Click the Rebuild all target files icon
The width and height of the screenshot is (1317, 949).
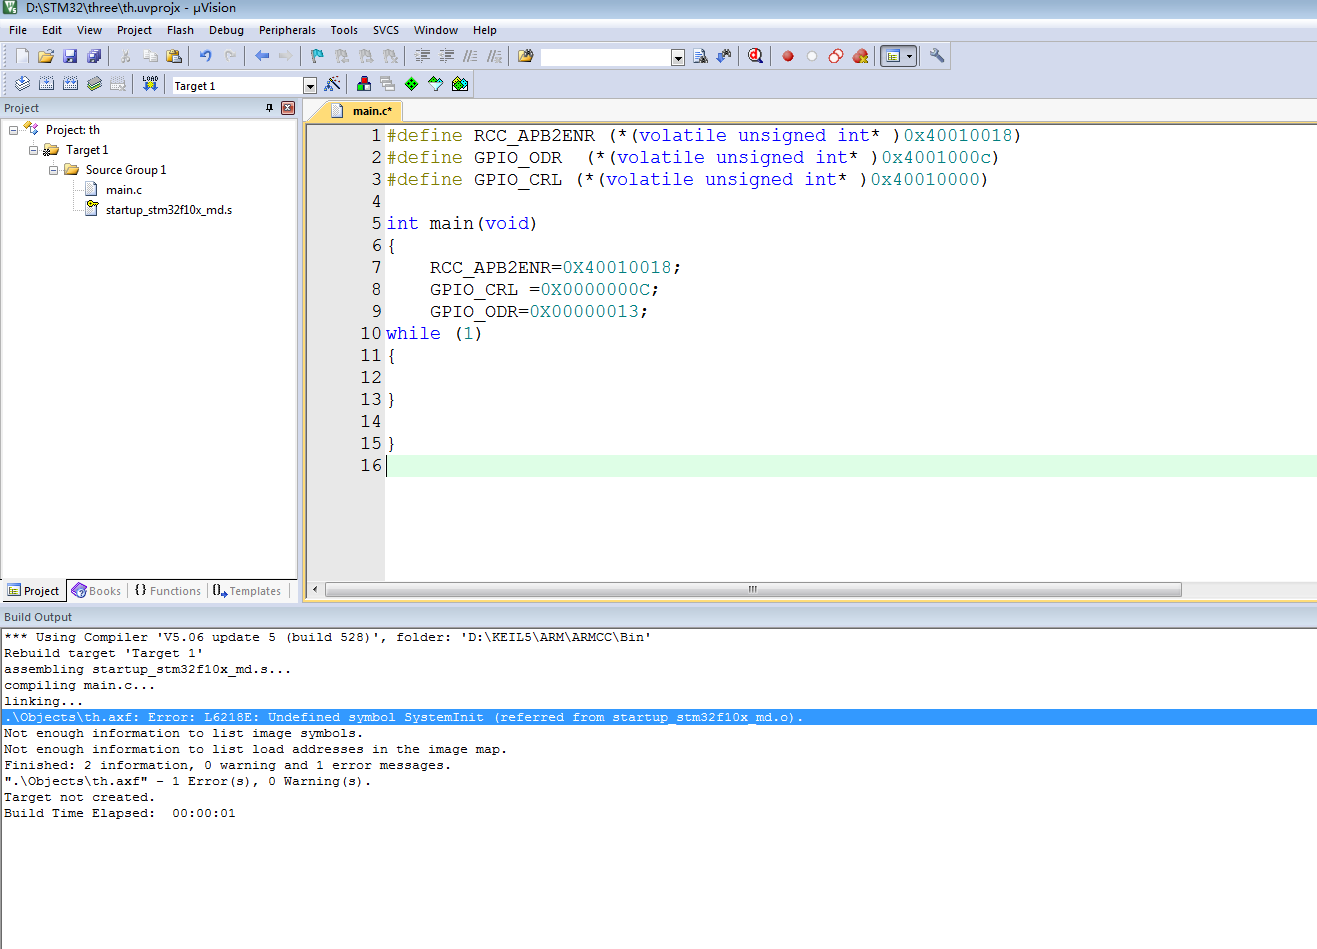point(70,84)
